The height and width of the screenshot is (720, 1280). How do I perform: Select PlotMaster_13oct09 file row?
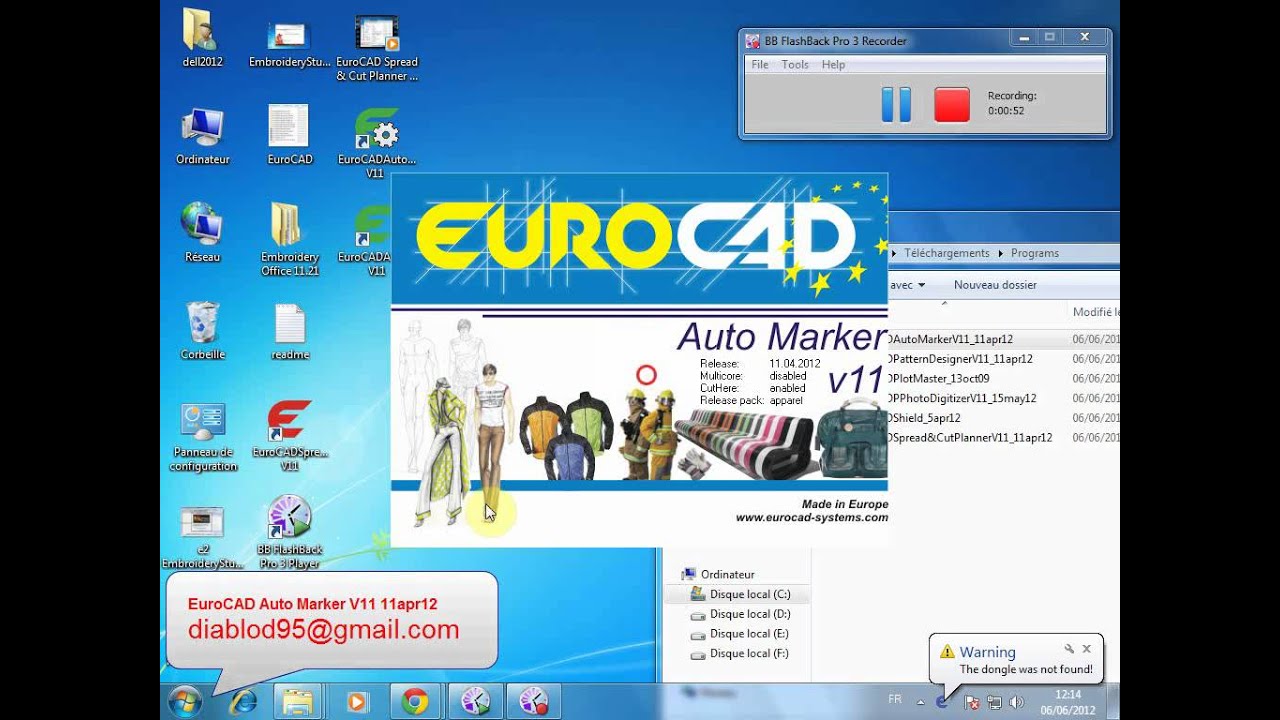coord(1003,379)
